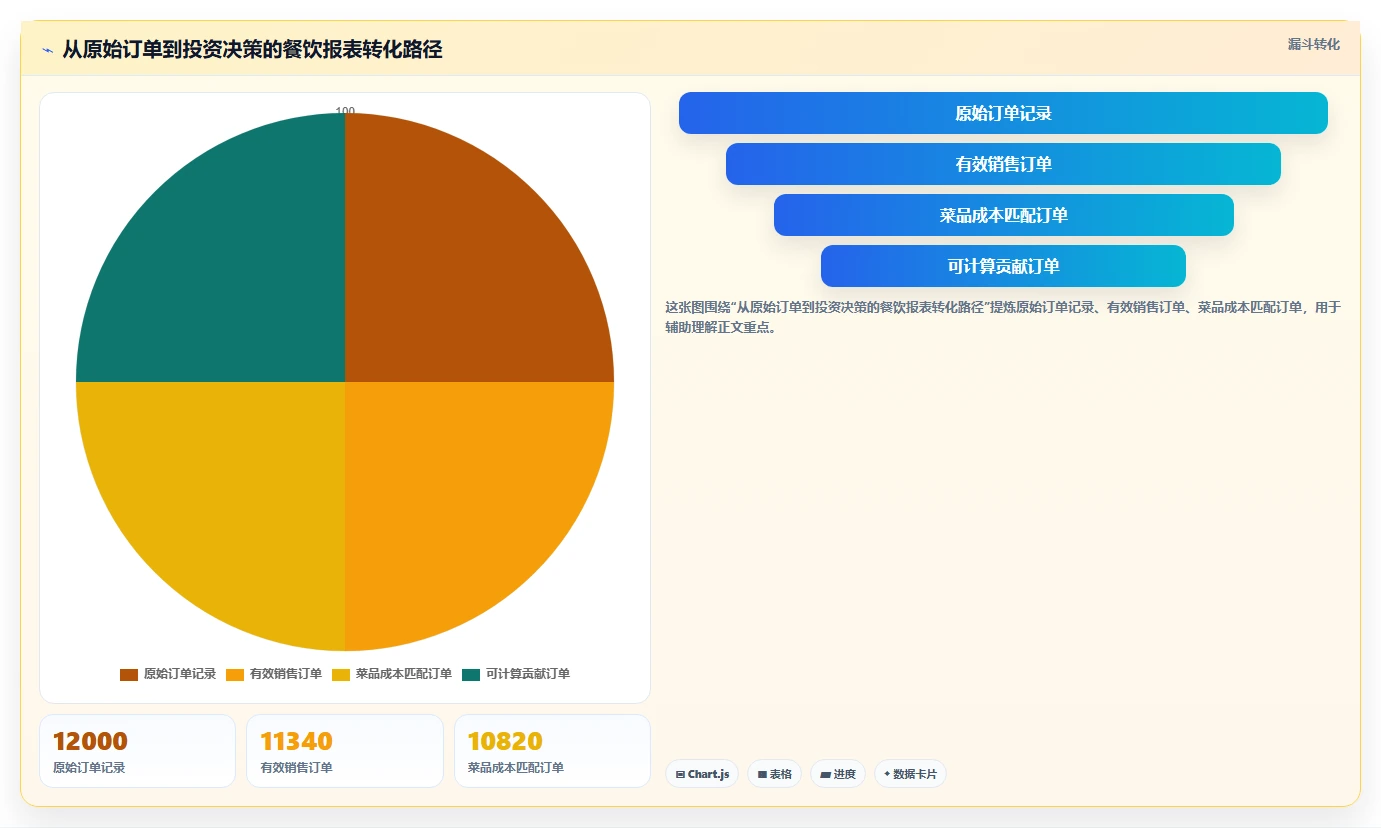Screen dimensions: 1381x828
Task: Click the description paragraph under the funnel
Action: [1003, 317]
